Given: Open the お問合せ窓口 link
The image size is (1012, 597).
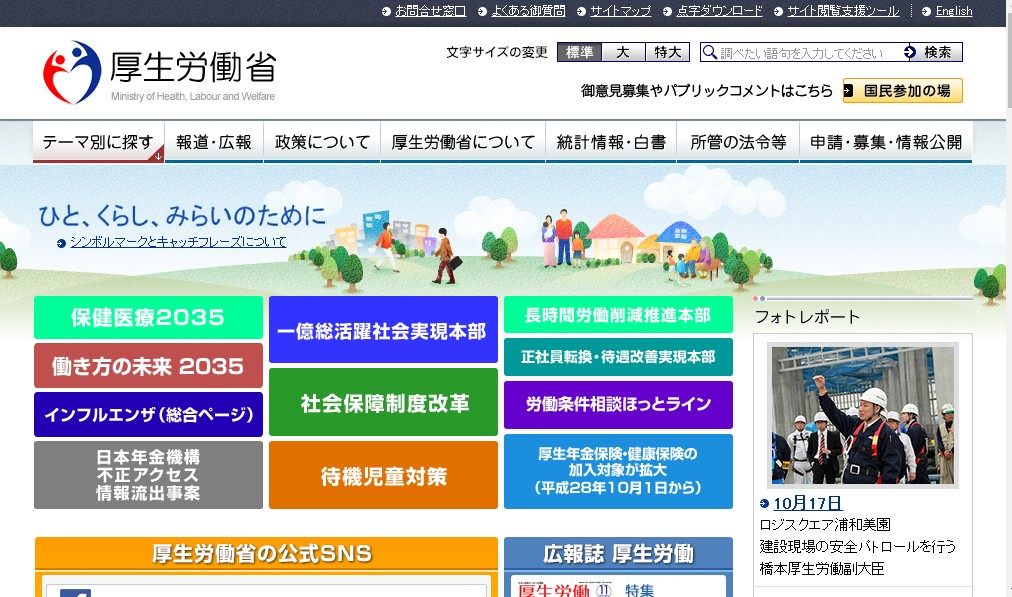Looking at the screenshot, I should pyautogui.click(x=430, y=11).
